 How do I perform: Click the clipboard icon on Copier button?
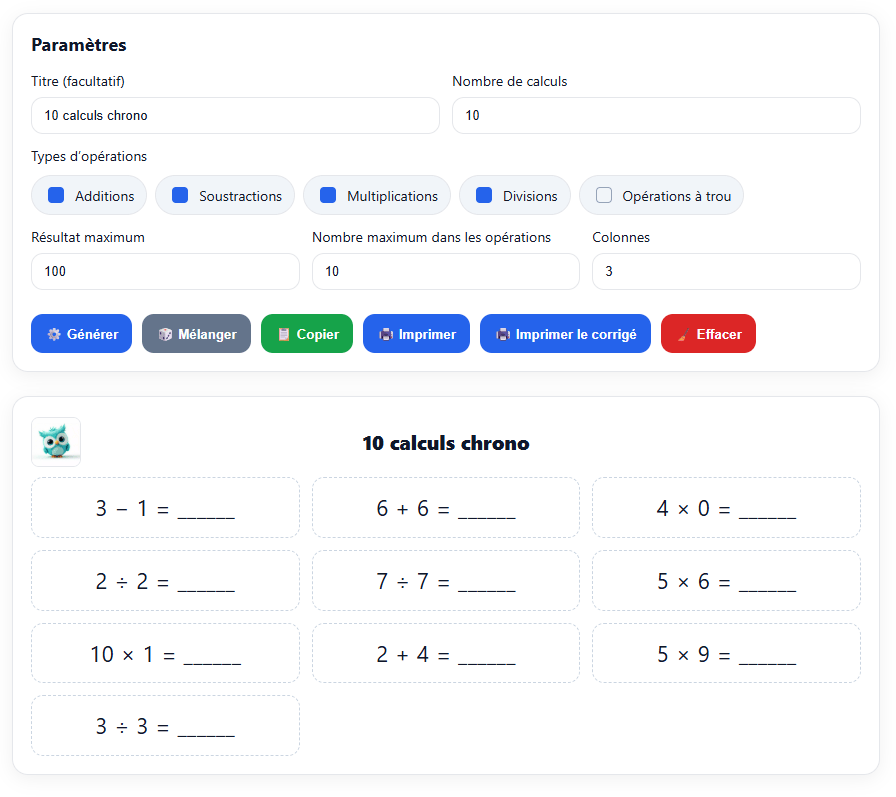click(284, 334)
